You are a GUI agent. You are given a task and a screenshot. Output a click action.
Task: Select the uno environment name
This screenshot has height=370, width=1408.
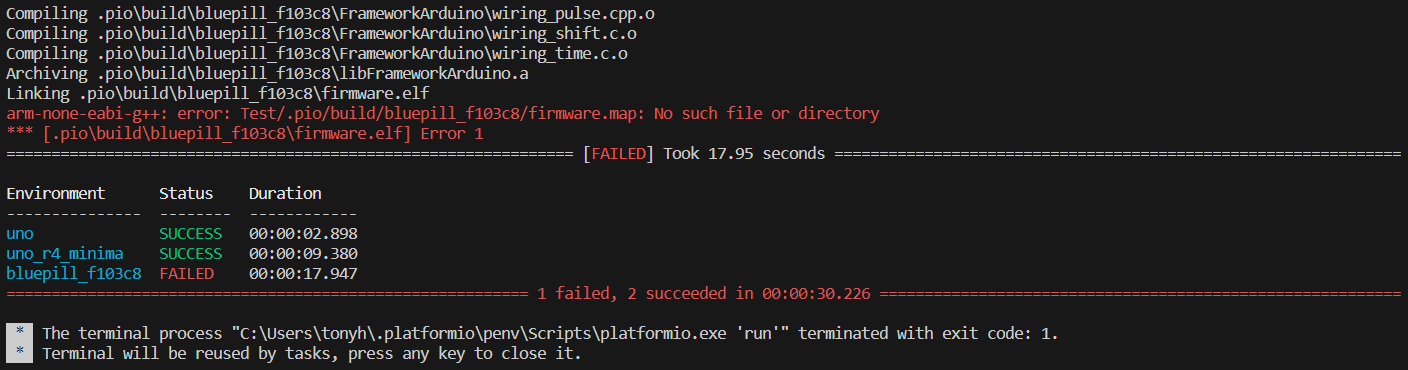point(20,234)
